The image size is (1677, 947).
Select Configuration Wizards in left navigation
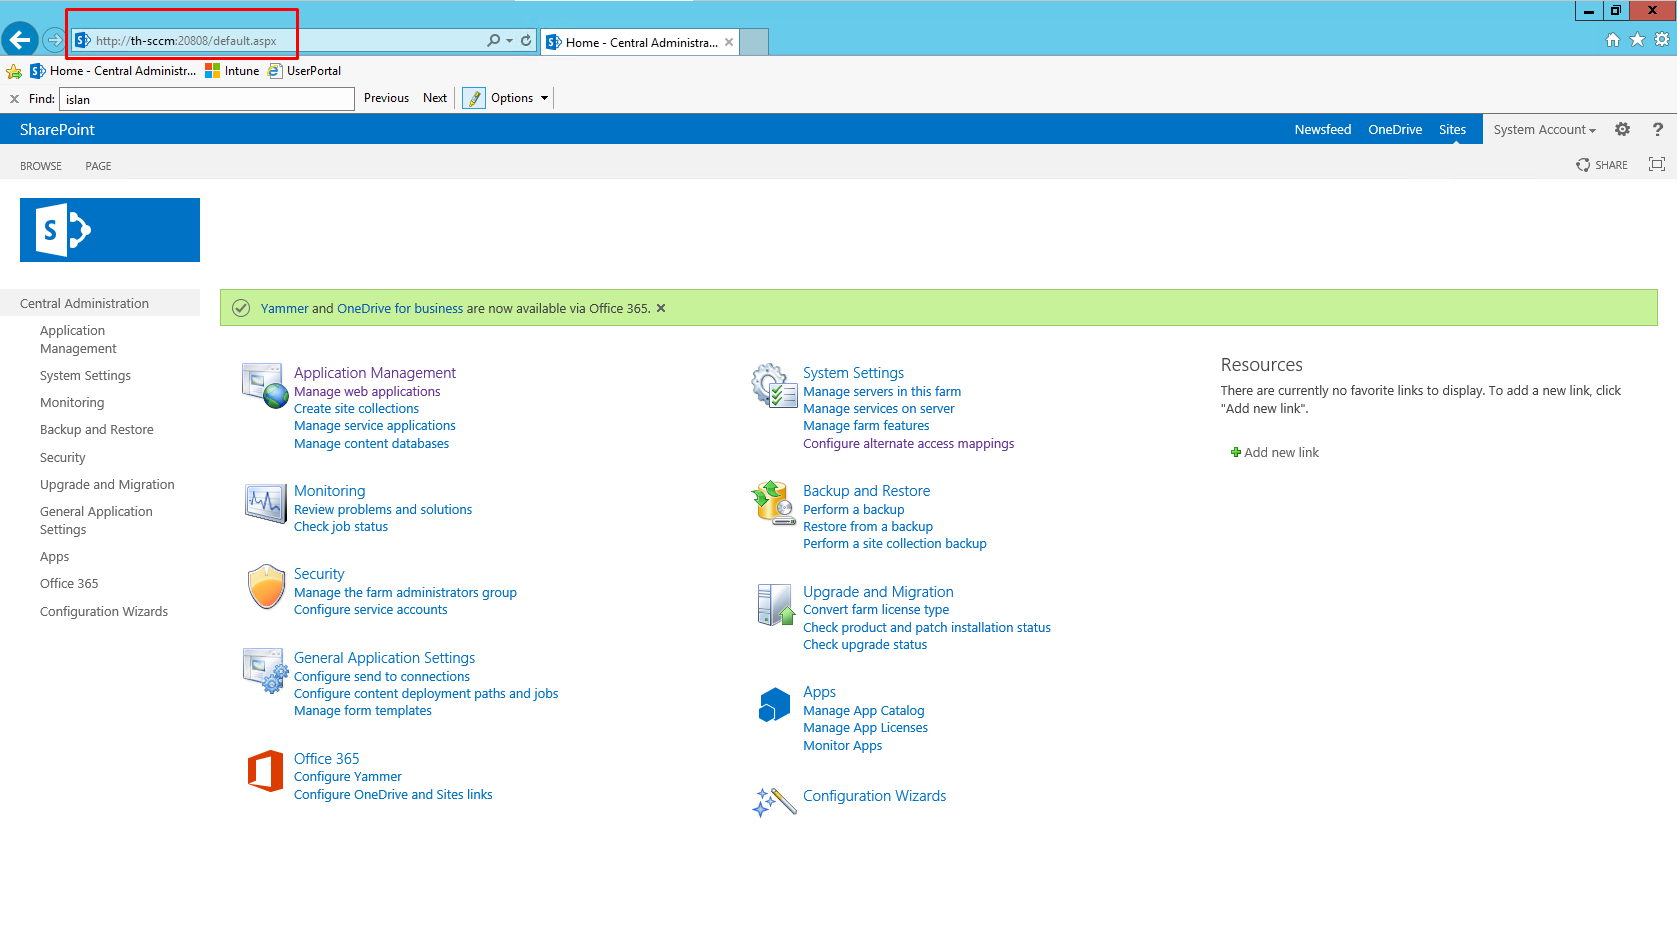(104, 612)
